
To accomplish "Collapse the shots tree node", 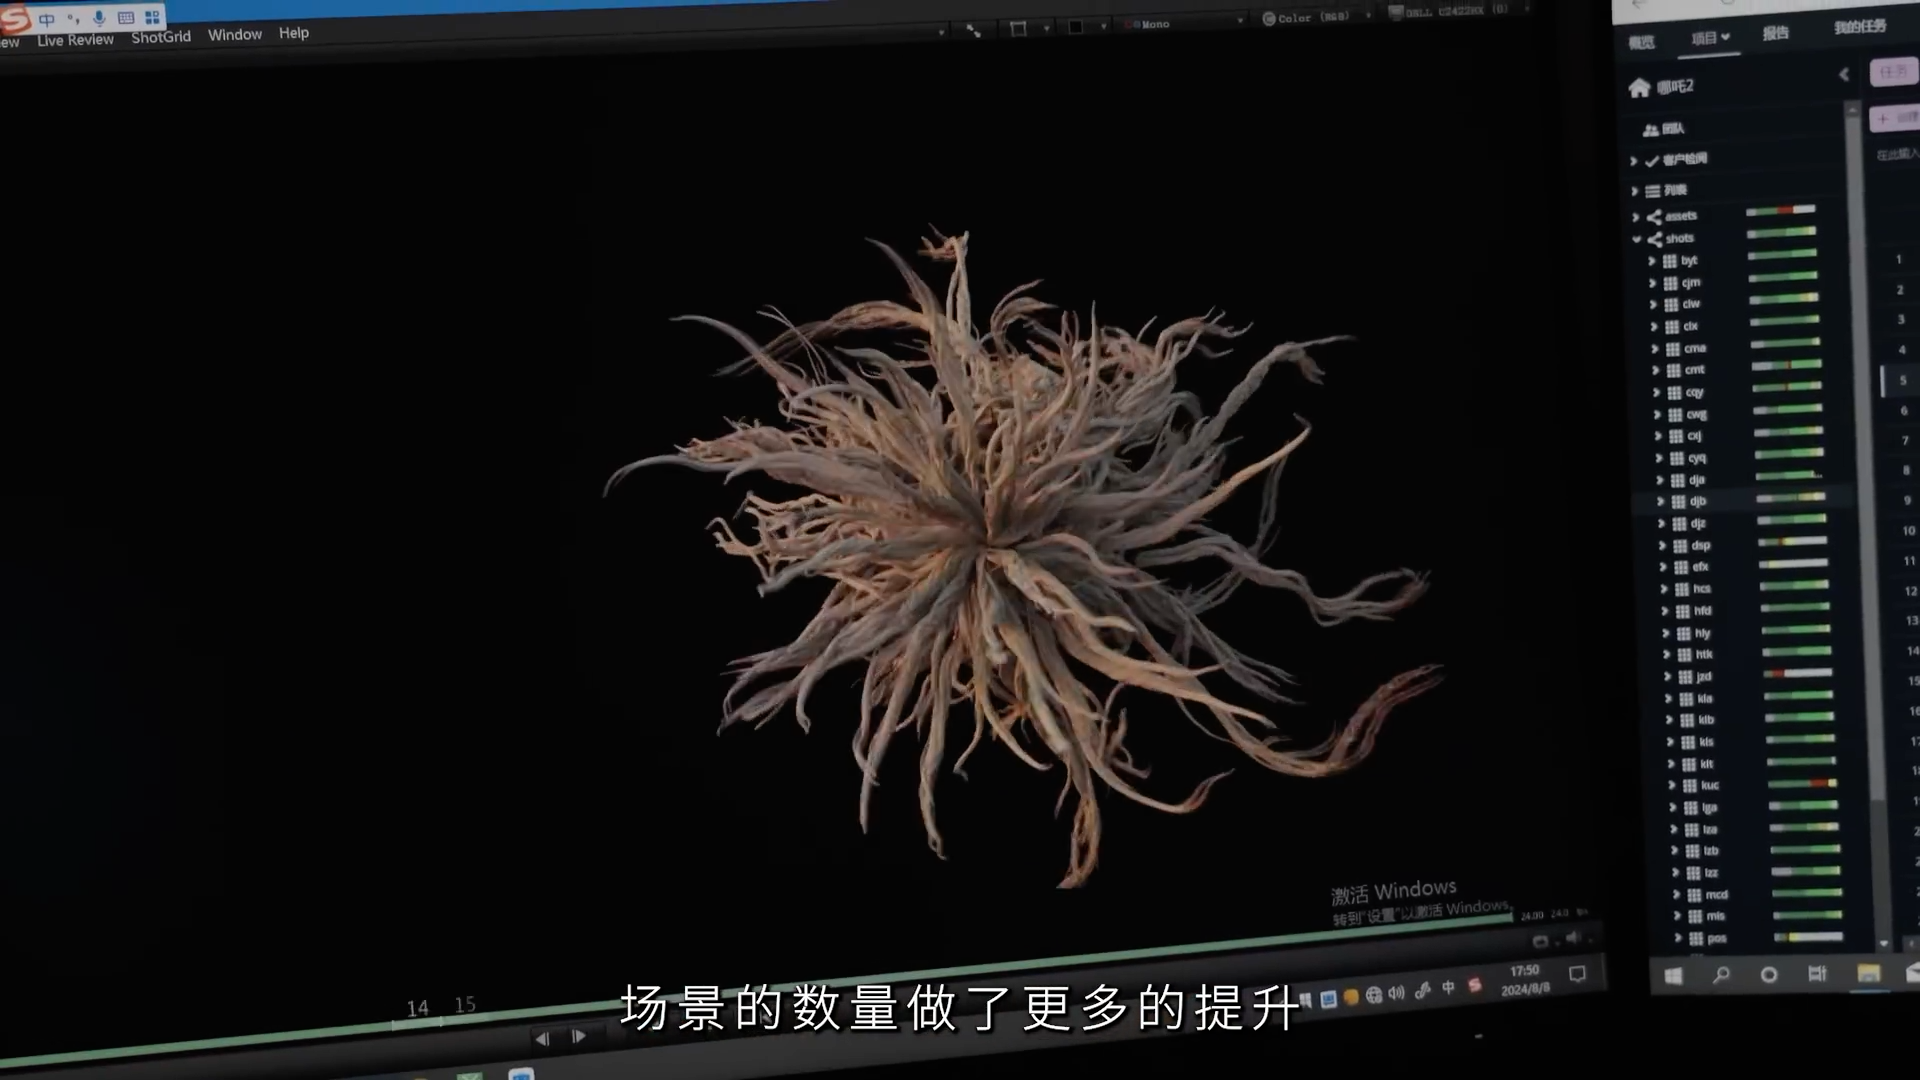I will pyautogui.click(x=1637, y=239).
